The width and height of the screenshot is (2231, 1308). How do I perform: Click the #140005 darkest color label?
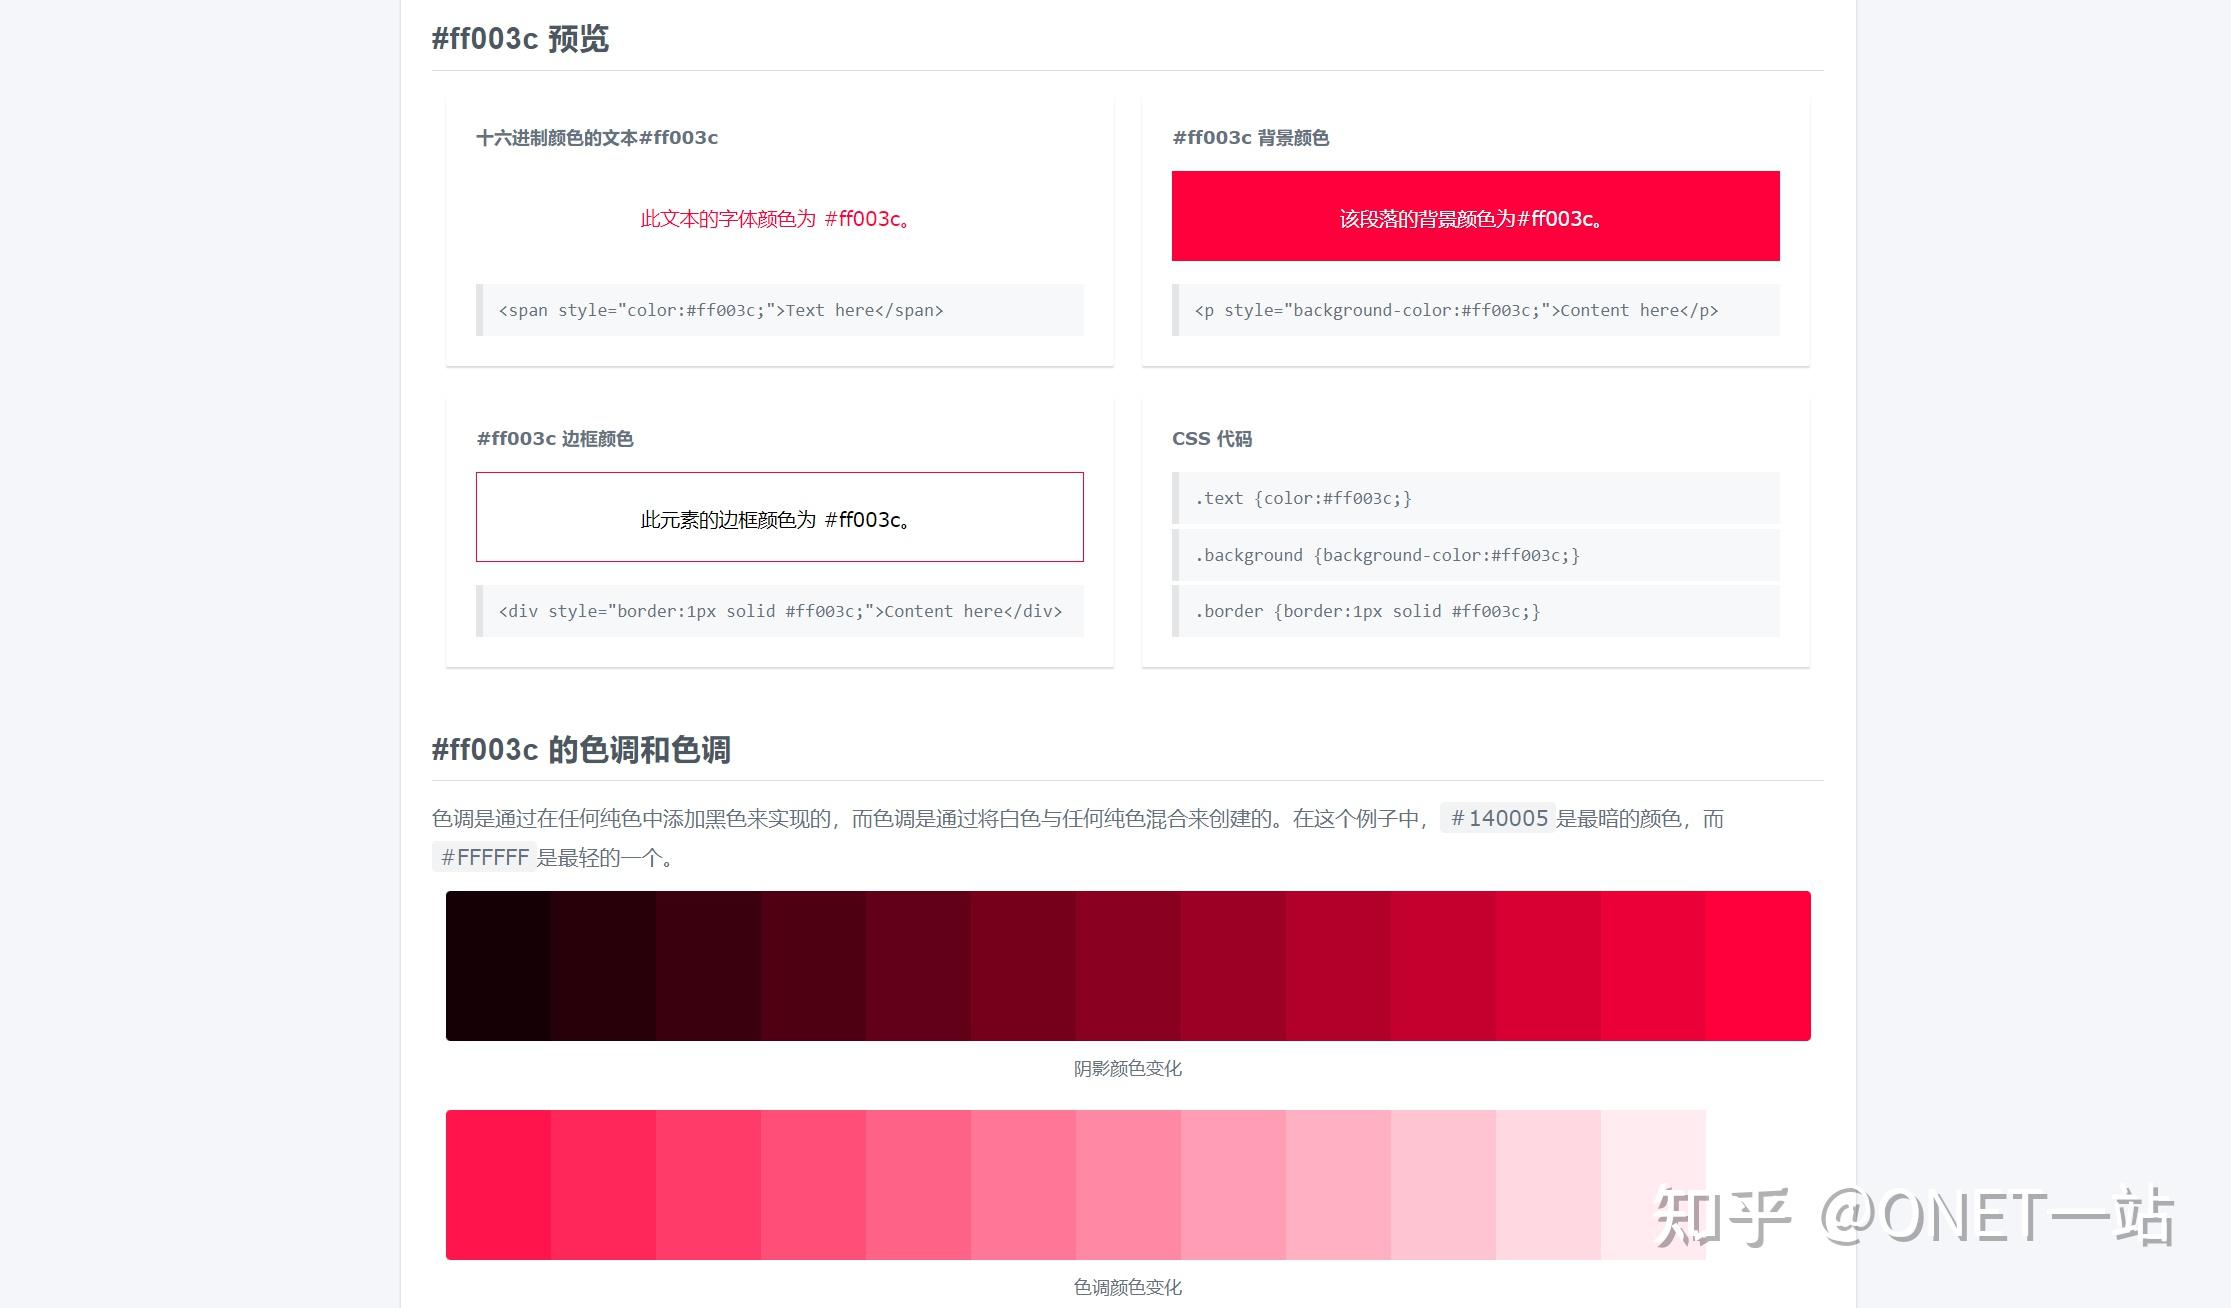coord(1496,818)
